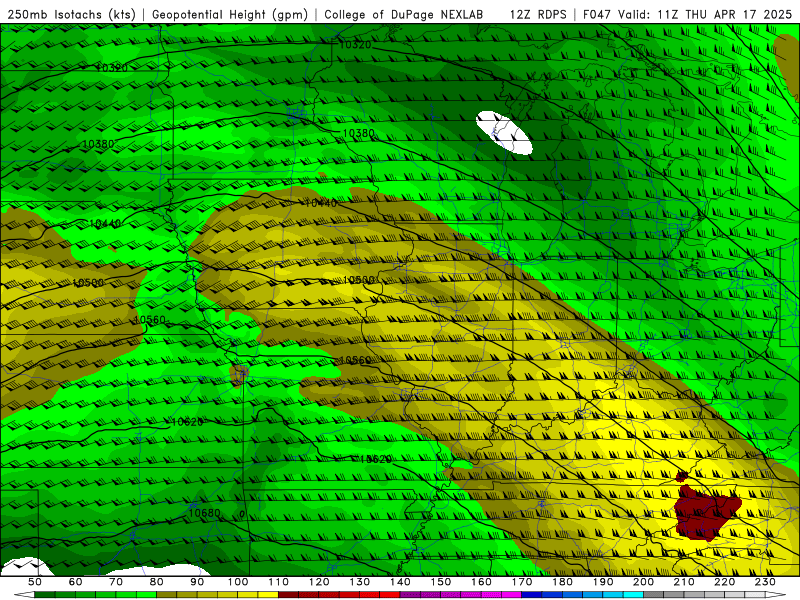
Task: Pick the purple swatch just after 140
Action: point(410,595)
